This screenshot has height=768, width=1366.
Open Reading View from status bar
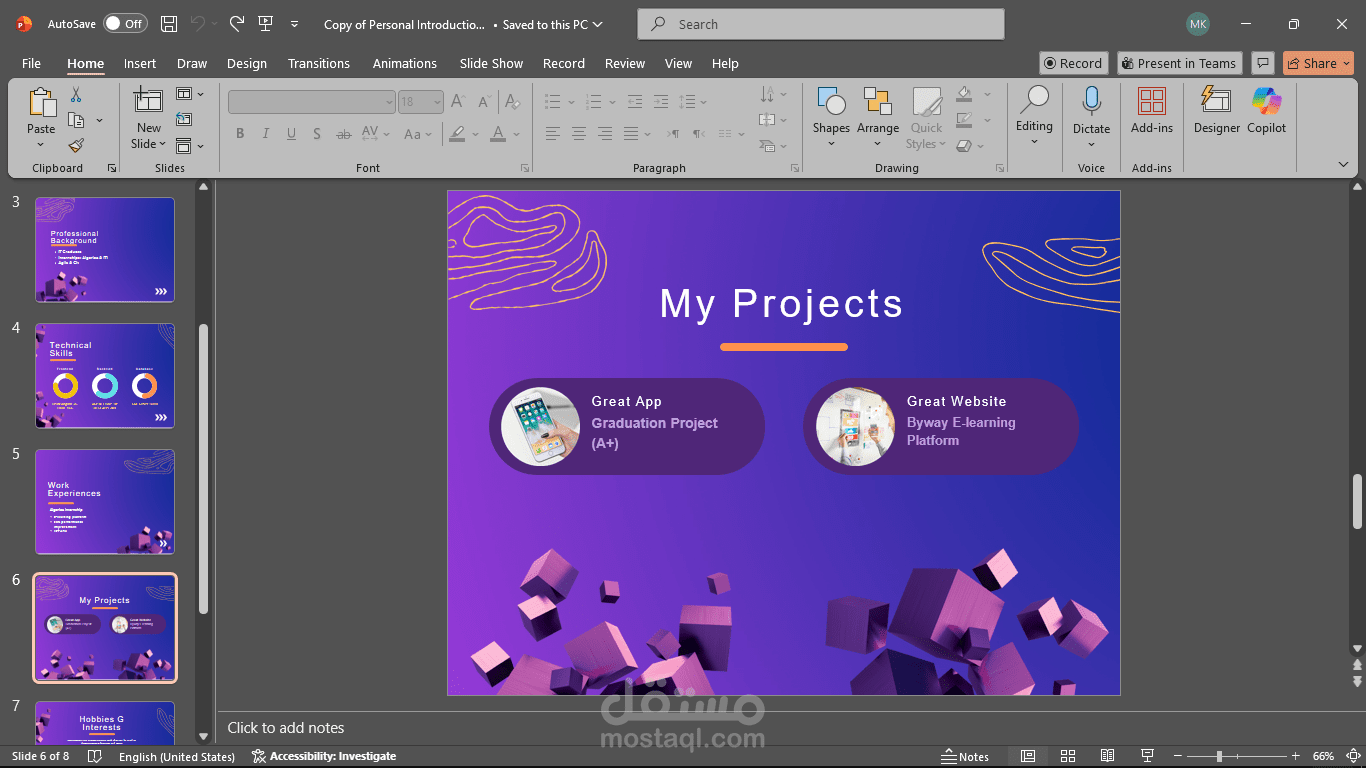tap(1107, 756)
